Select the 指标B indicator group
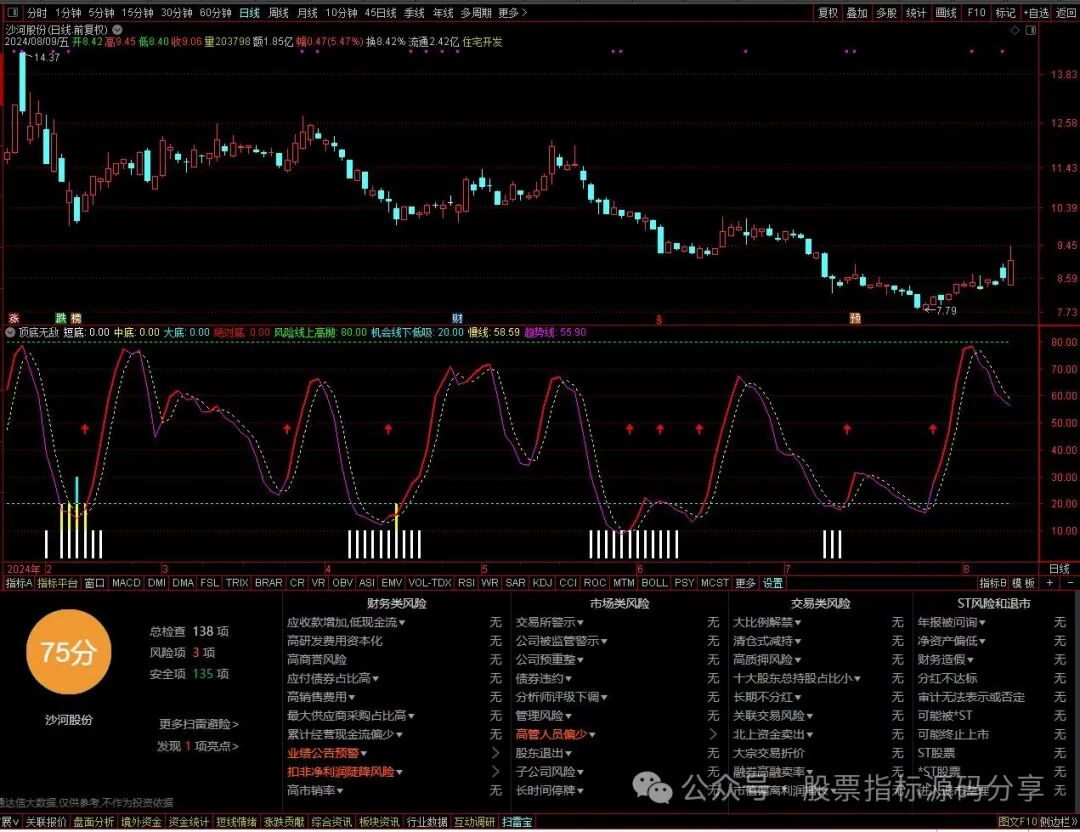 [x=993, y=583]
